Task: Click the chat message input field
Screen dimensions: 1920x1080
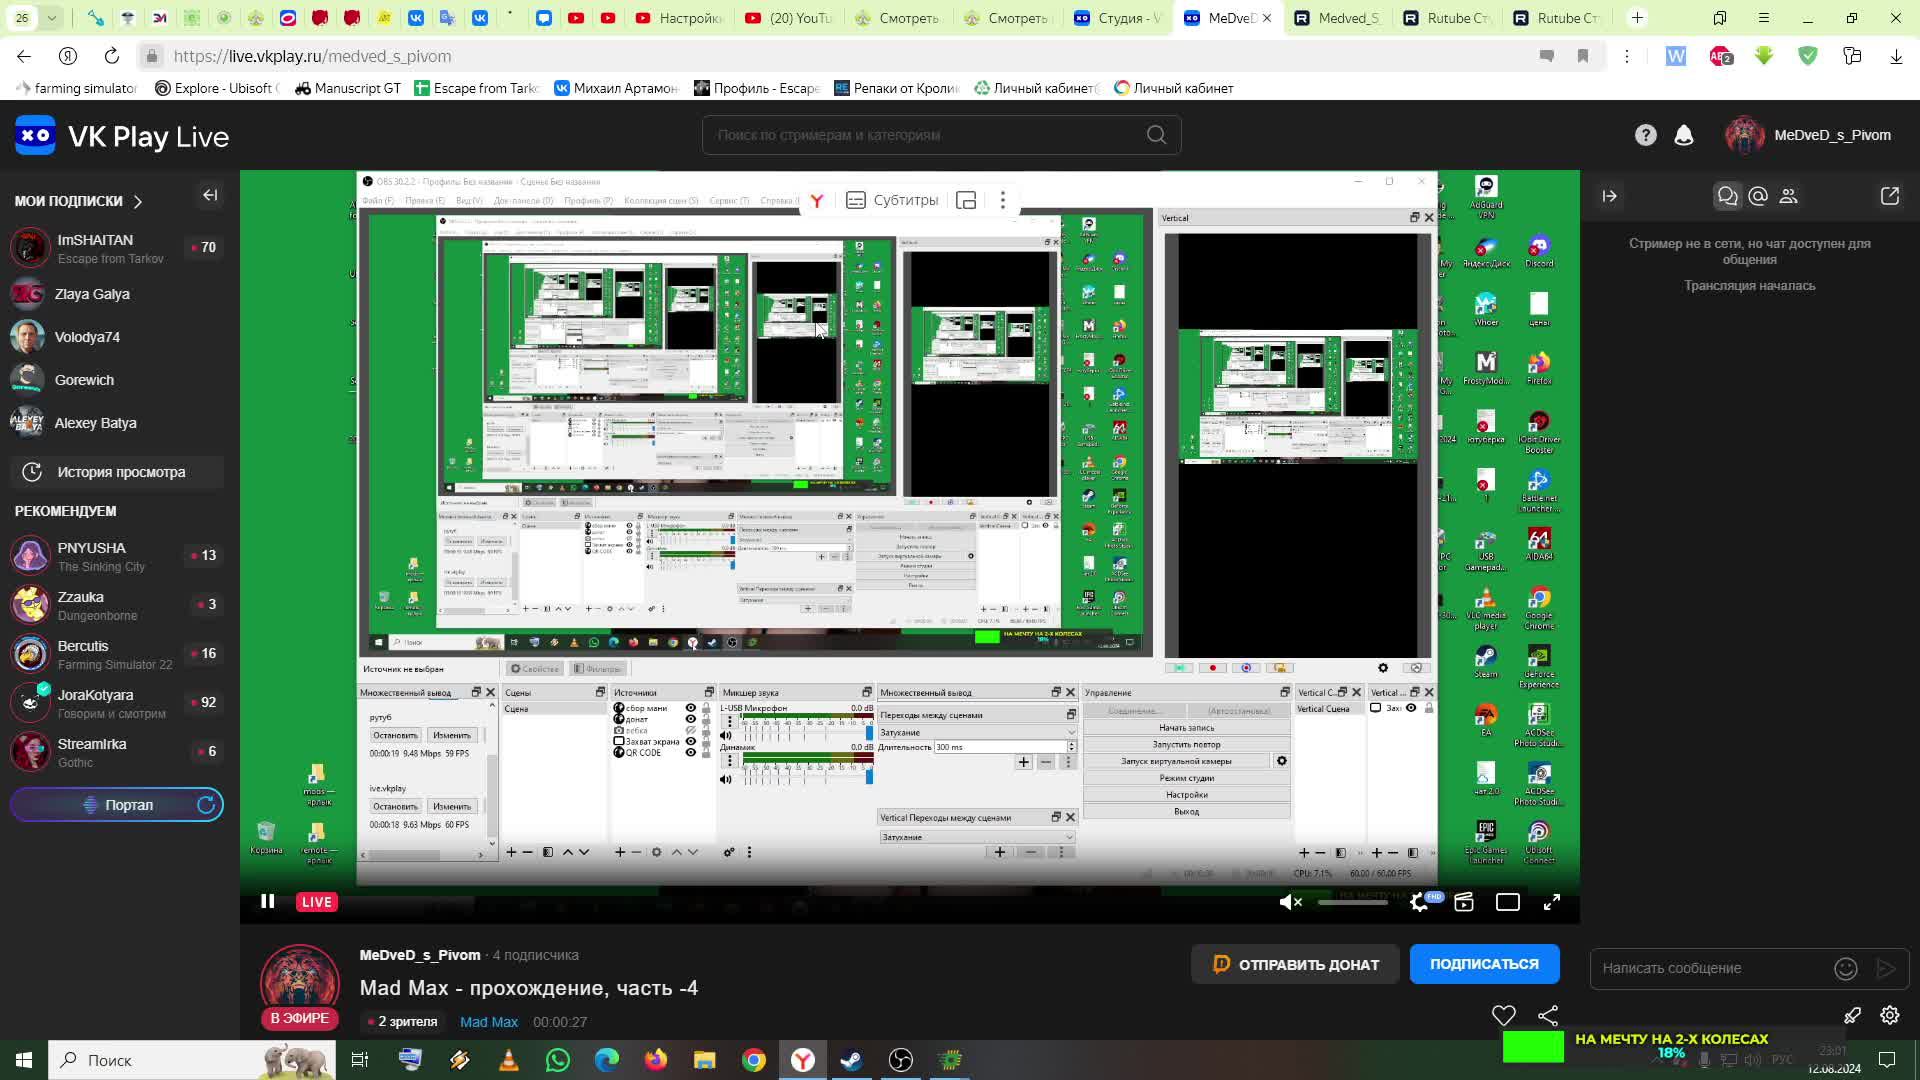Action: tap(1710, 968)
